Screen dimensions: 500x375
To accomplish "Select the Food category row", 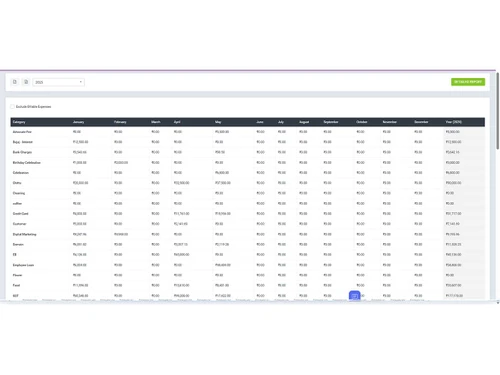I will tap(248, 285).
